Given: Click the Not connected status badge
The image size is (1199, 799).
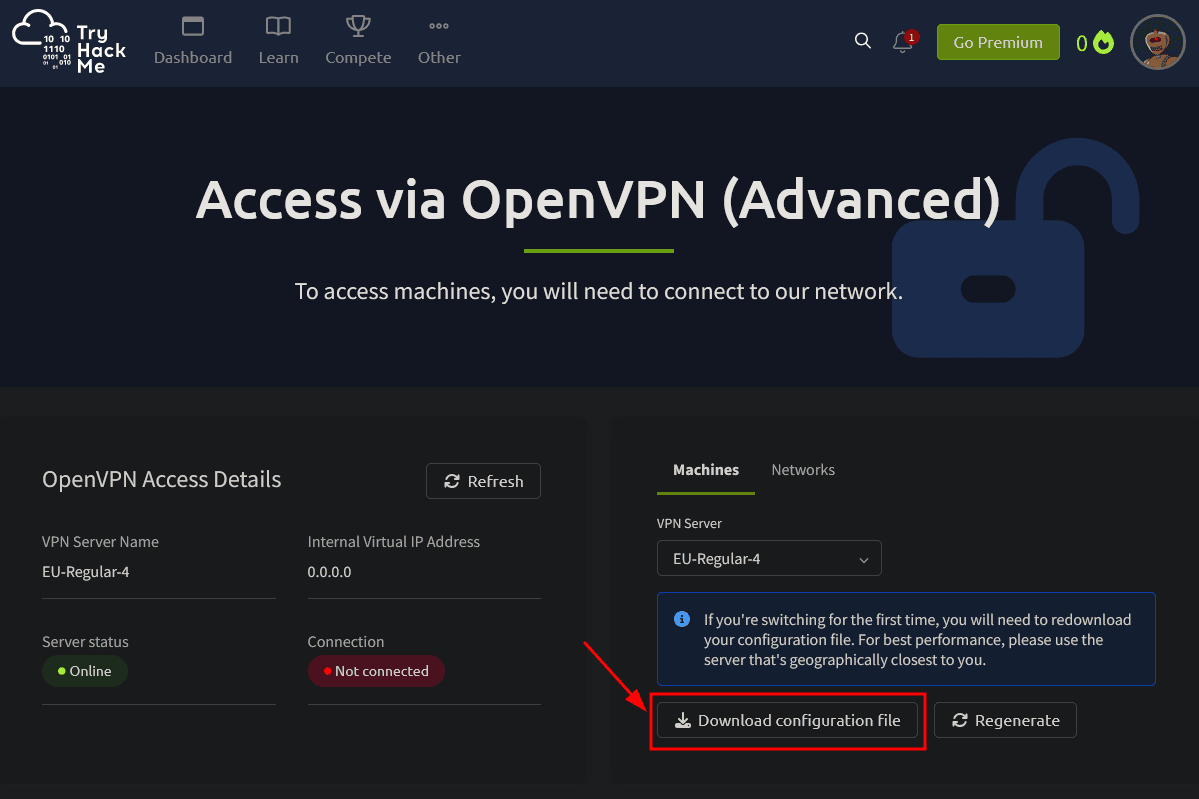Looking at the screenshot, I should point(376,671).
